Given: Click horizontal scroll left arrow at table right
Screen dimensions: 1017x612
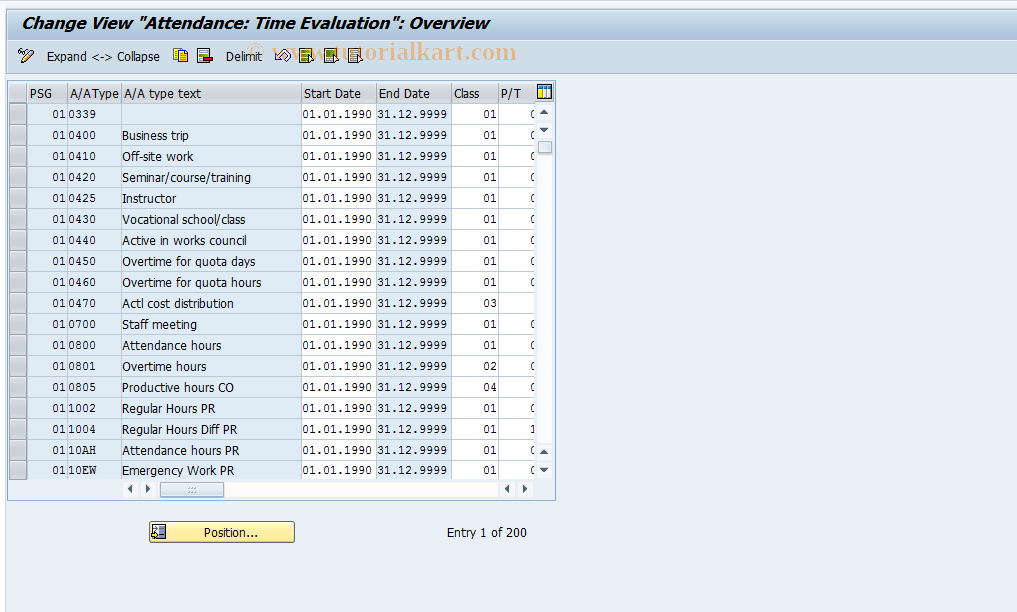Looking at the screenshot, I should pyautogui.click(x=507, y=489).
